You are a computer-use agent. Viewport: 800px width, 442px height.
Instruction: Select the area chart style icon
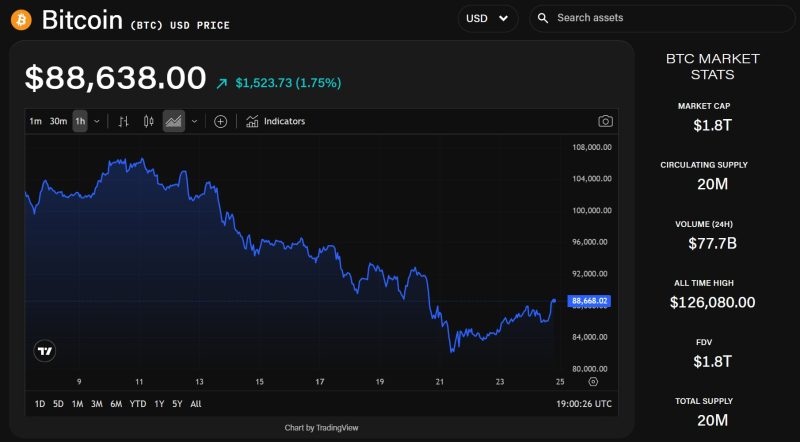coord(174,121)
